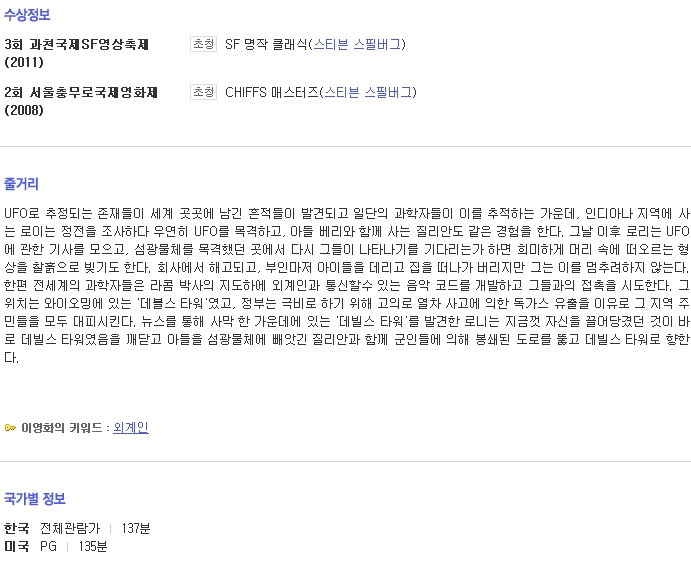Viewport: 691px width, 572px height.
Task: Click the 초청 badge next to CHIFFS 매스터즈
Action: [204, 92]
